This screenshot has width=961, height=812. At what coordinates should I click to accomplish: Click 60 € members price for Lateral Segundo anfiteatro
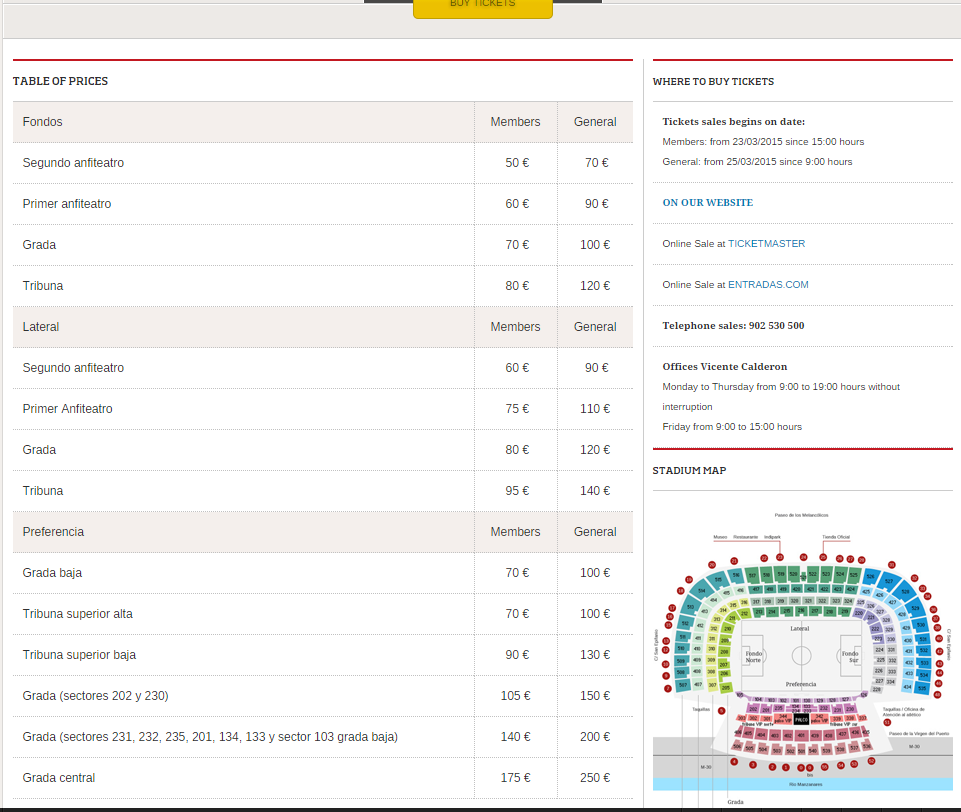[517, 368]
